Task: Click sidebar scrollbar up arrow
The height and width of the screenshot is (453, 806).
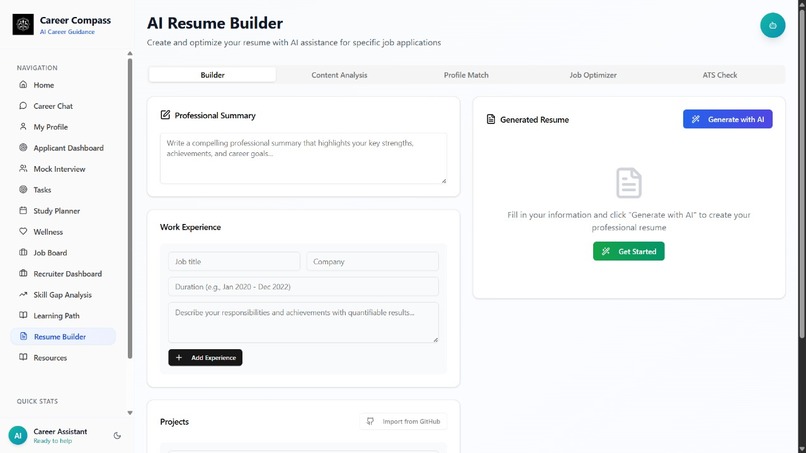Action: coord(130,53)
